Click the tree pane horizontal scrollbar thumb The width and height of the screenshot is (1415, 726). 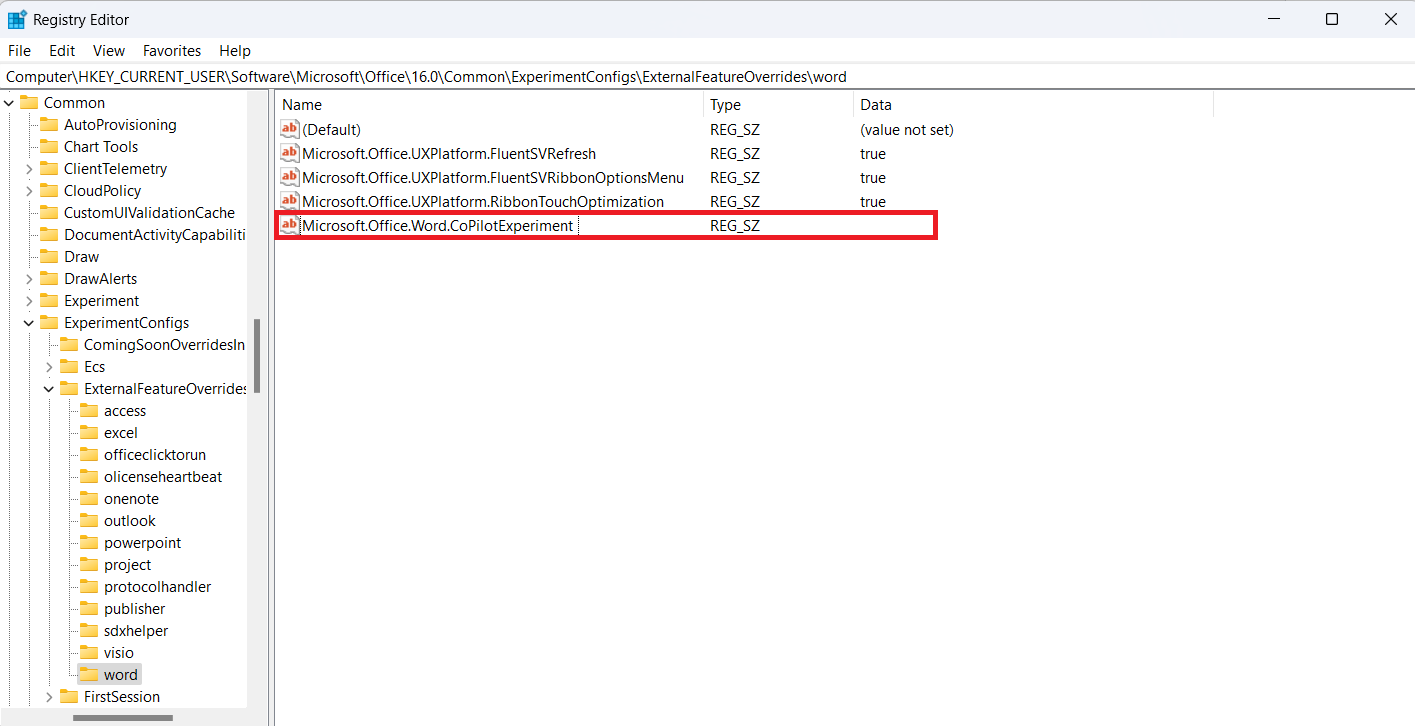click(x=123, y=717)
